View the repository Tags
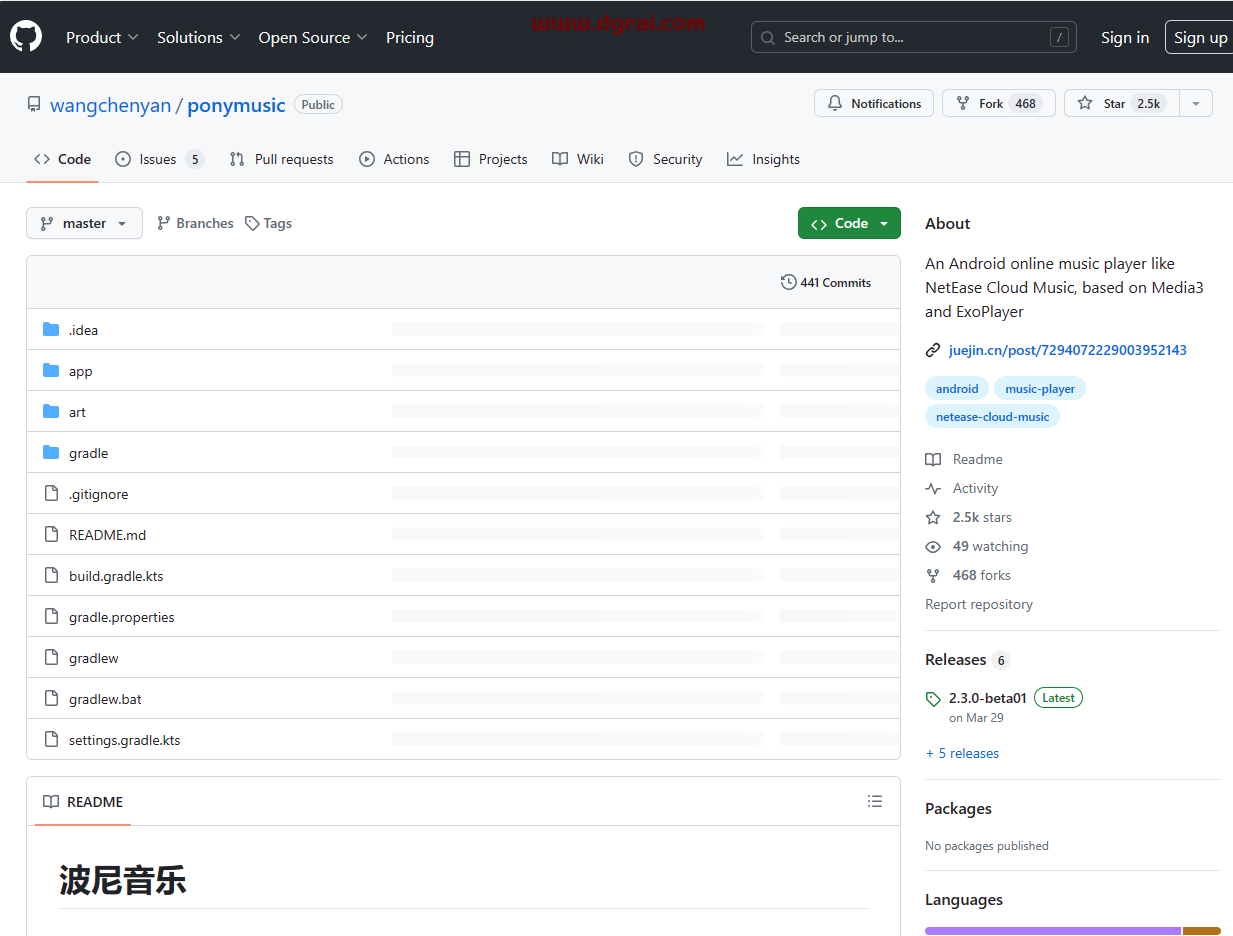1233x936 pixels. pyautogui.click(x=268, y=223)
